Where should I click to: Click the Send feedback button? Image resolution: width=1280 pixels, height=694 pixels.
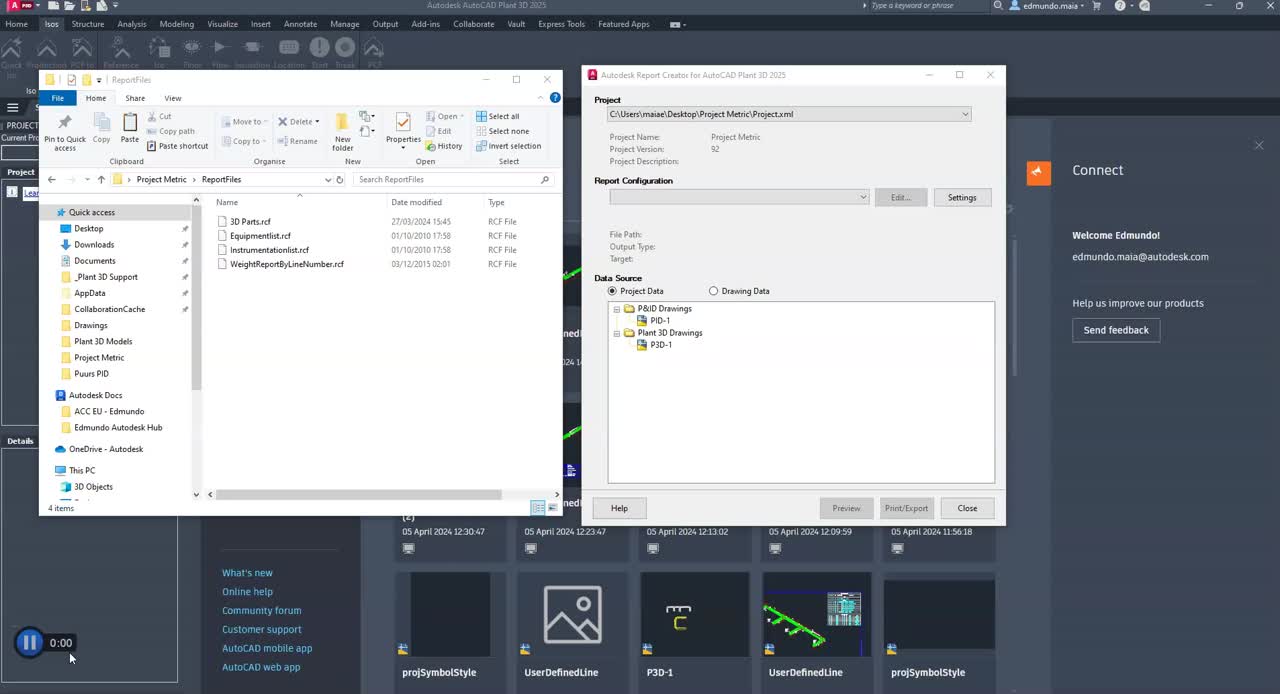pyautogui.click(x=1116, y=330)
